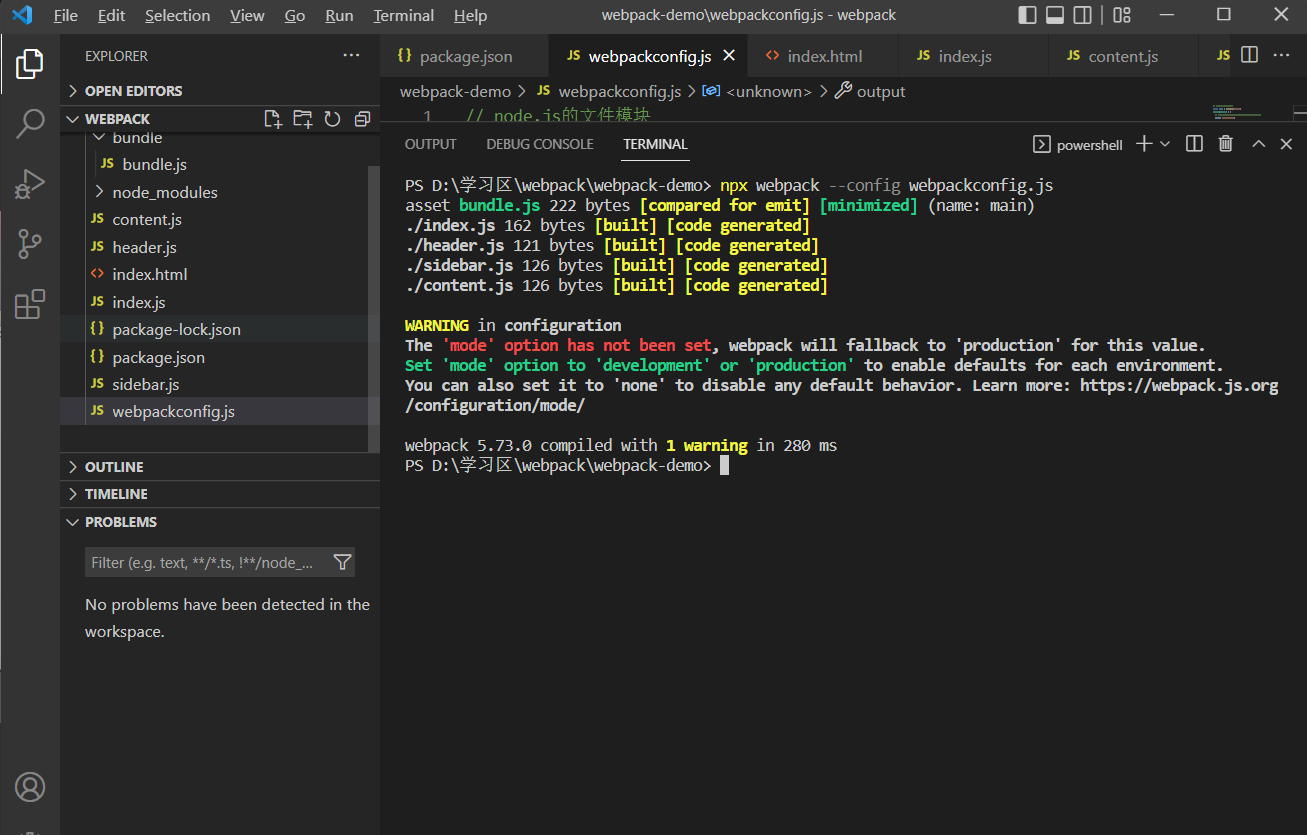1307x835 pixels.
Task: Open the Accounts menu icon
Action: pyautogui.click(x=30, y=787)
